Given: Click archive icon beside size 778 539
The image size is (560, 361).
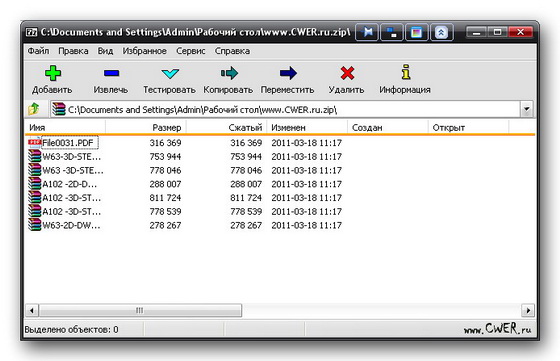Looking at the screenshot, I should pyautogui.click(x=35, y=211).
